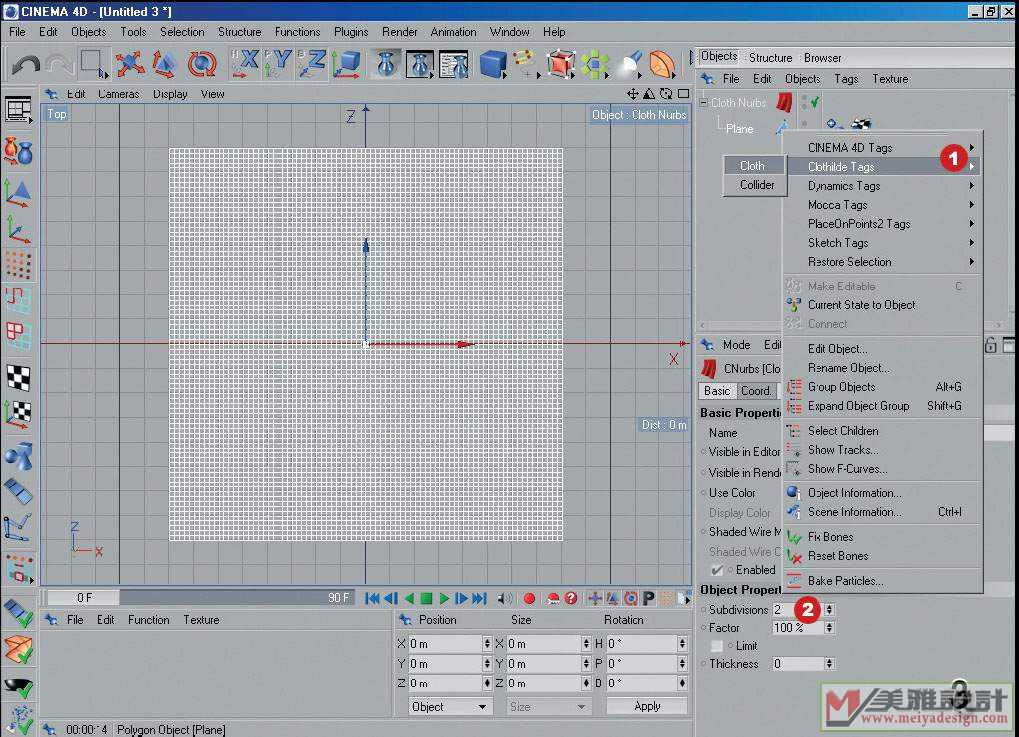Open the deformer objects icon

tap(662, 64)
